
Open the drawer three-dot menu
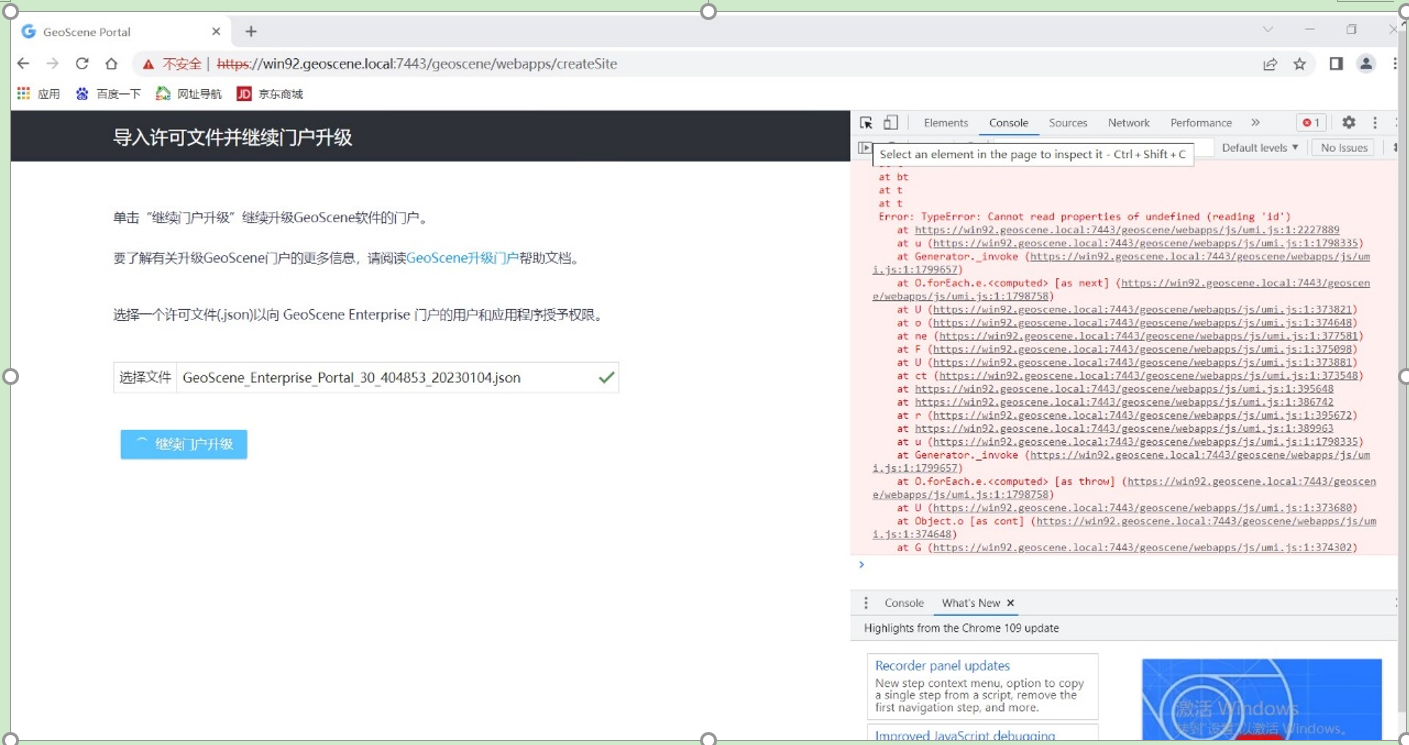point(866,603)
